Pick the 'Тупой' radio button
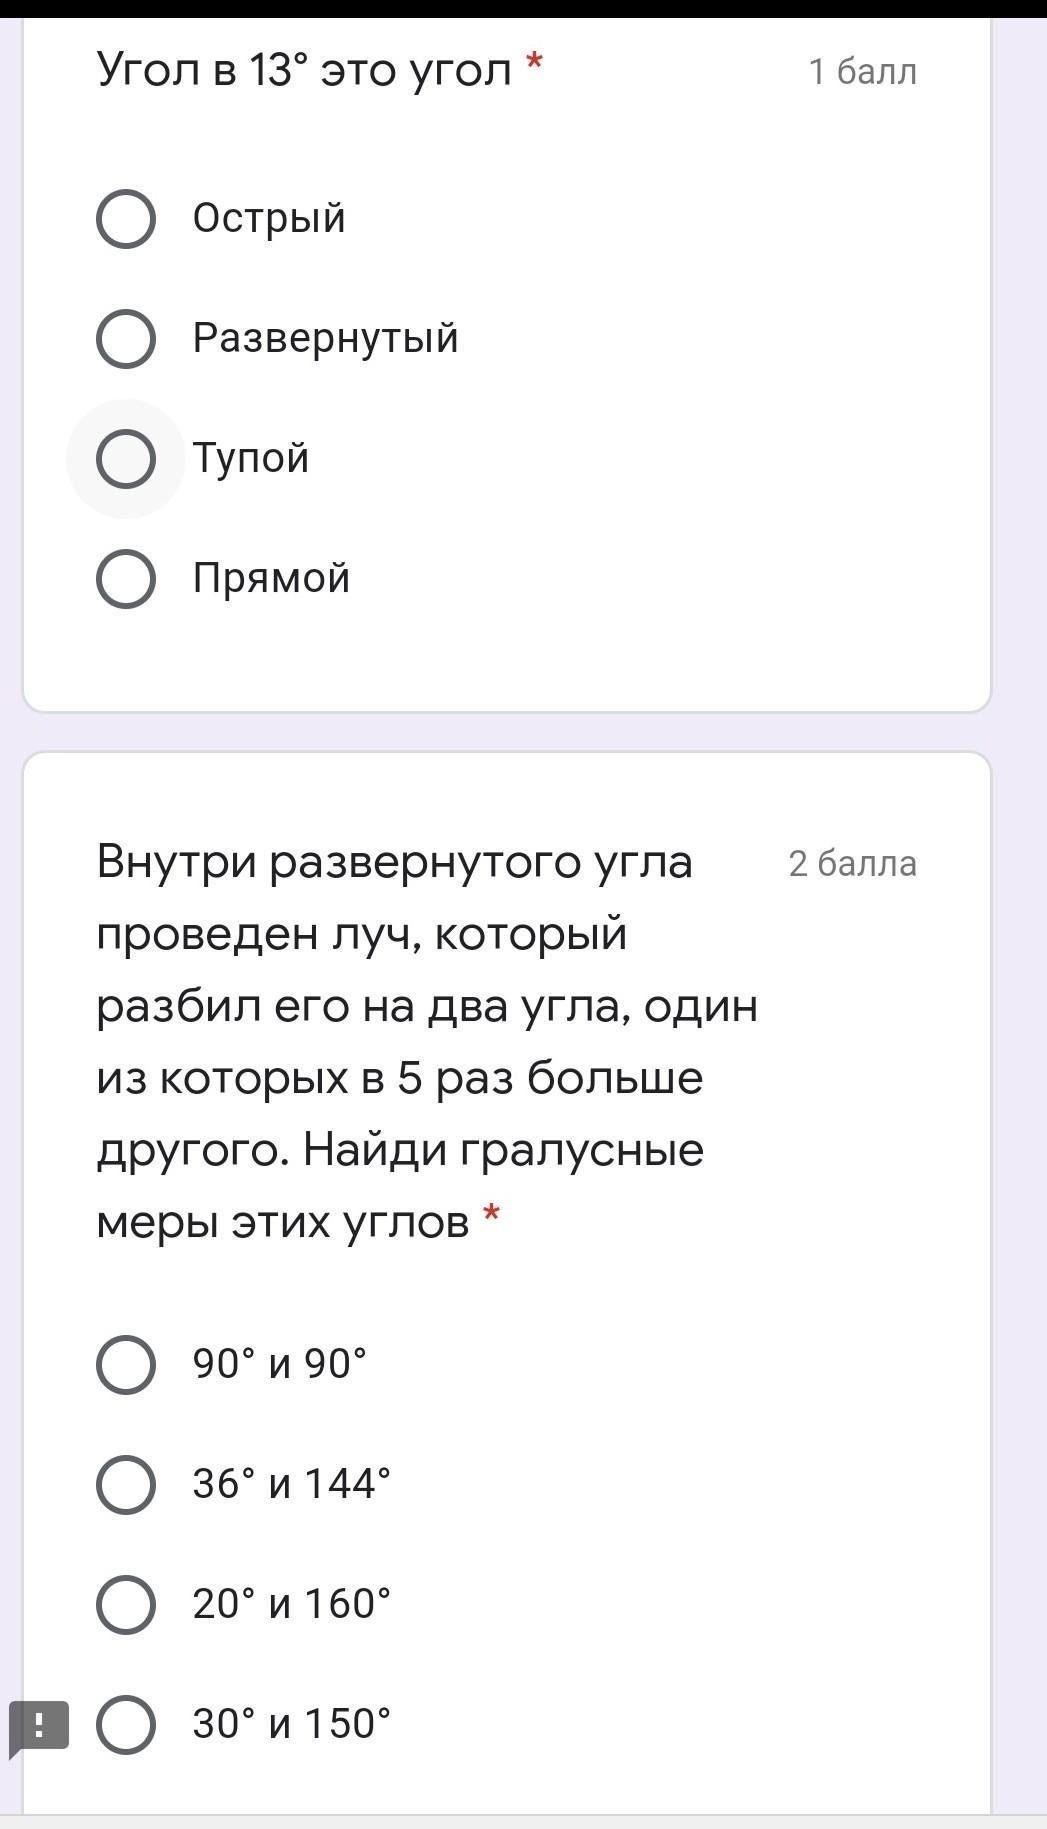 126,459
